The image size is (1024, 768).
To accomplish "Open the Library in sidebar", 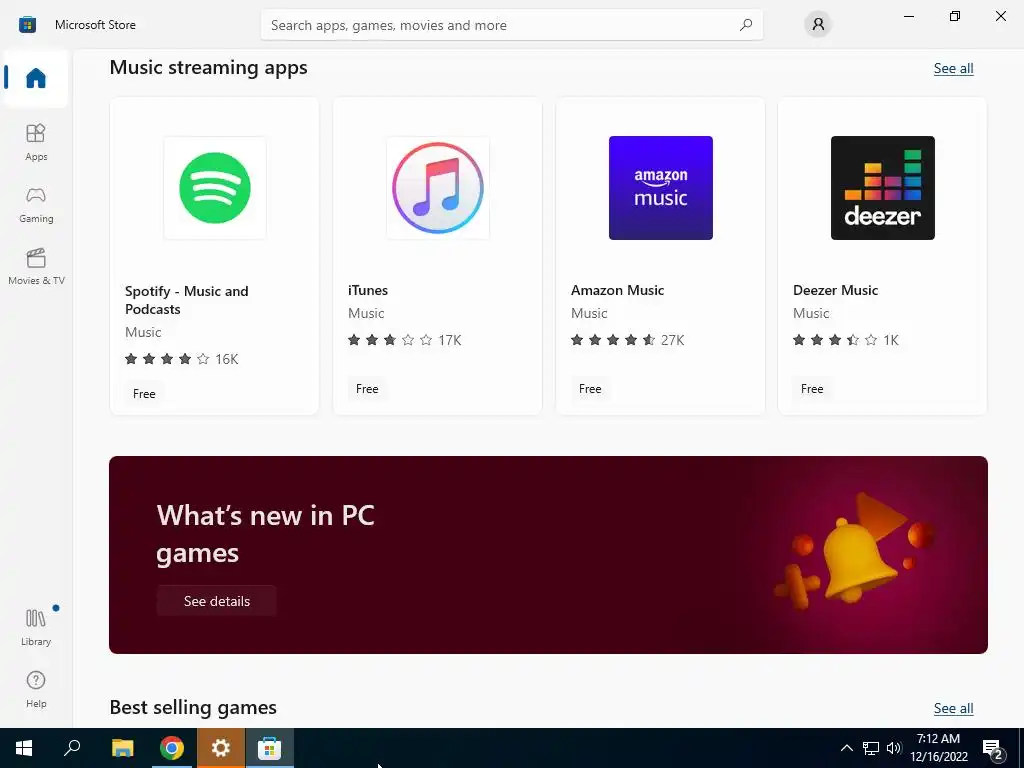I will [x=36, y=627].
